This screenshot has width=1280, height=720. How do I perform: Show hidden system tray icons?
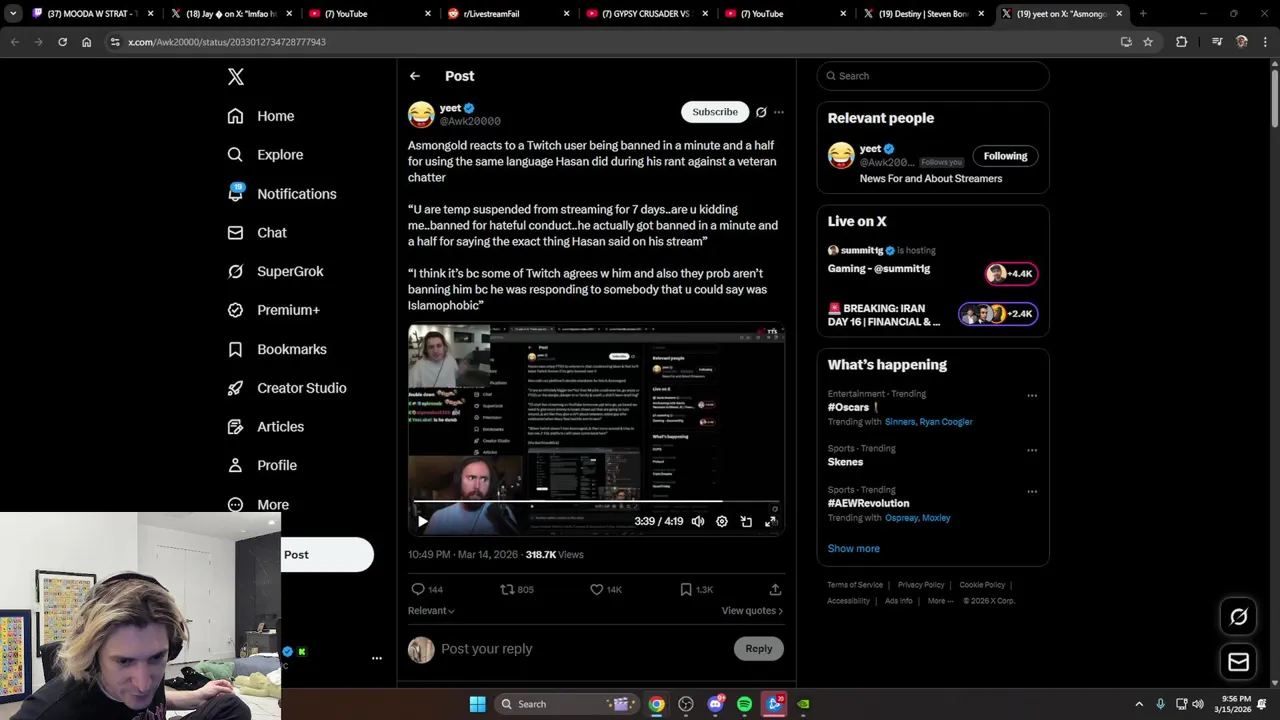tap(1139, 704)
